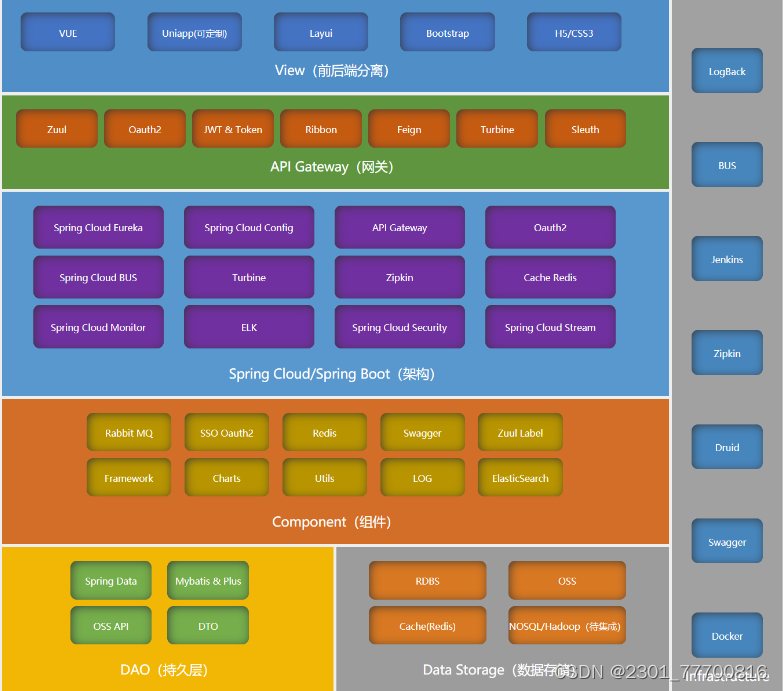Click the Spring Cloud/Spring Boot（架构）label
The image size is (783, 691).
332,374
